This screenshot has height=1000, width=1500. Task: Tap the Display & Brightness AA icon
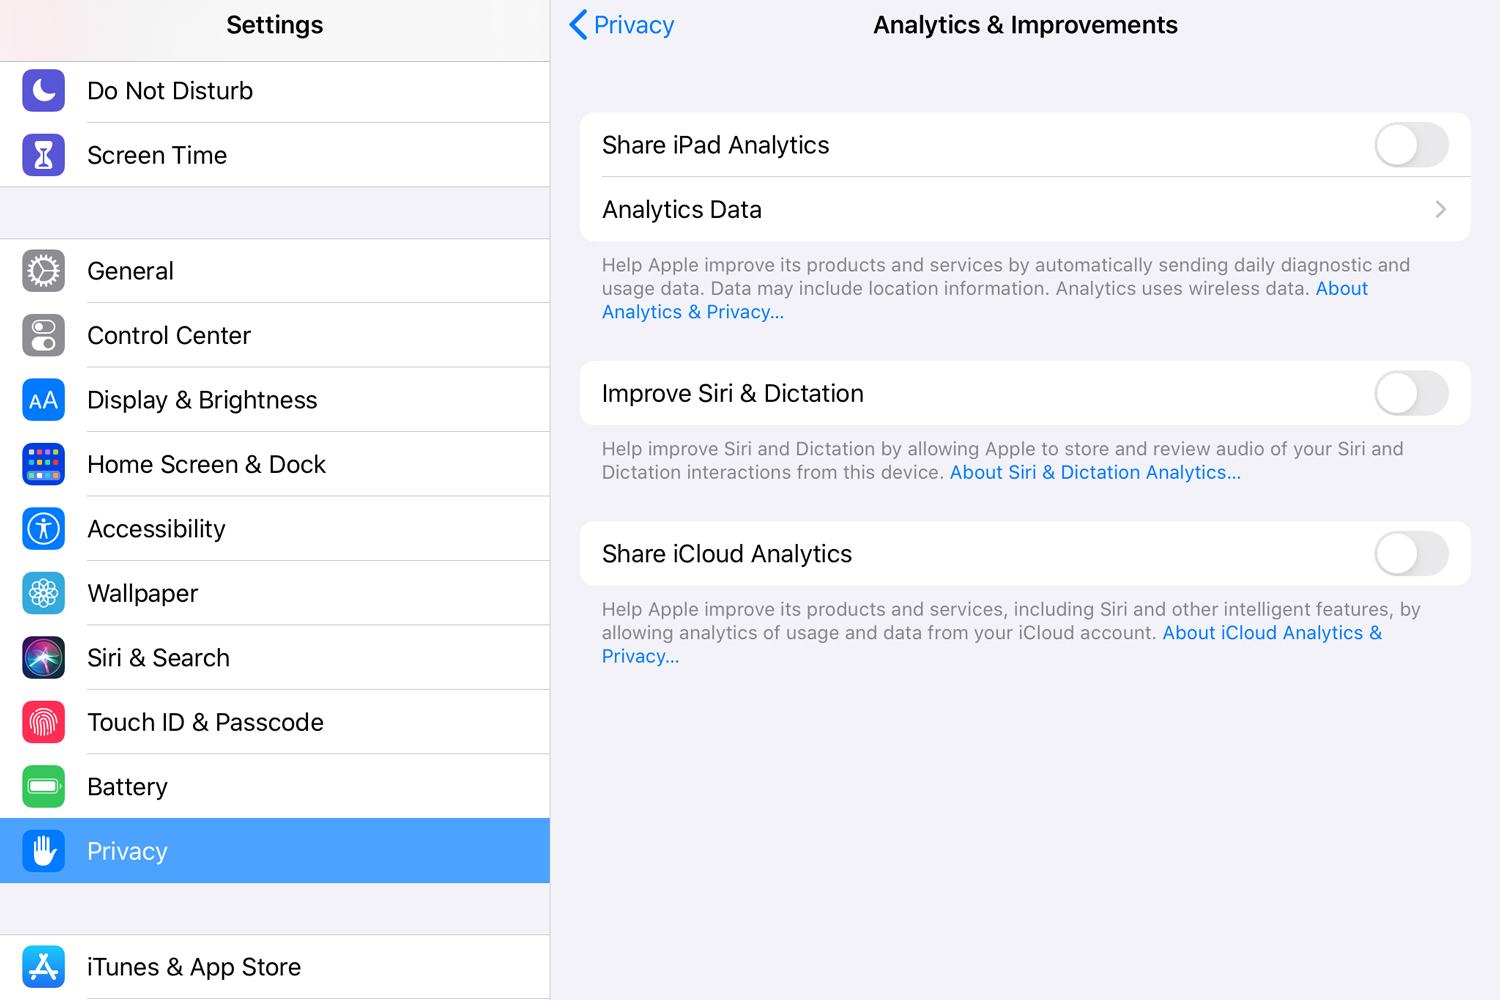[x=44, y=400]
